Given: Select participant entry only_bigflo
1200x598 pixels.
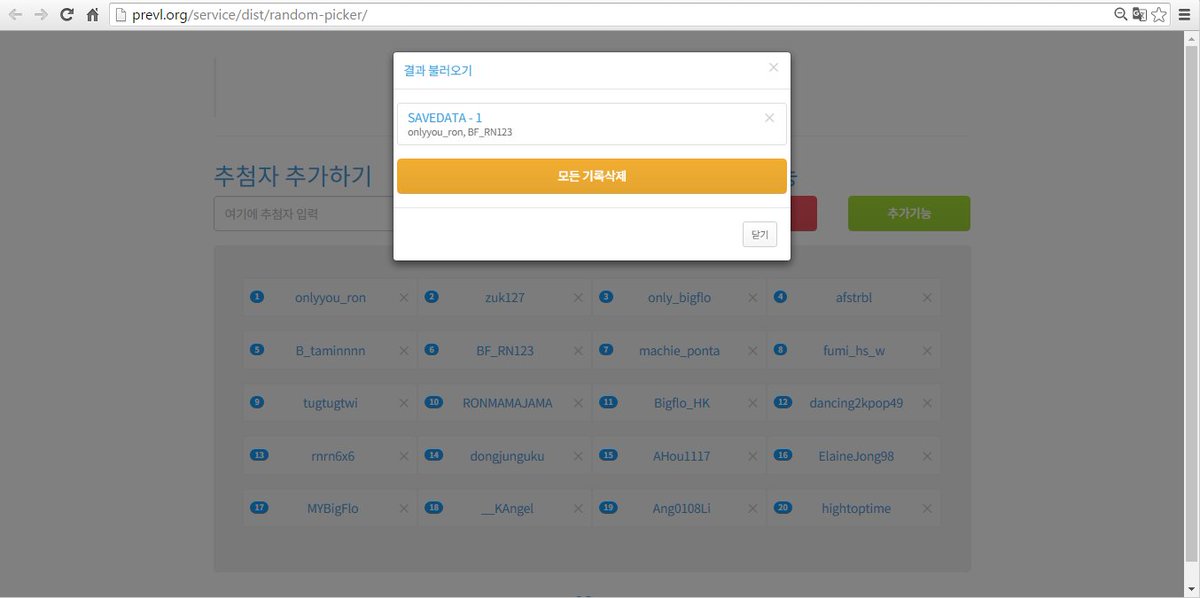Looking at the screenshot, I should click(679, 297).
